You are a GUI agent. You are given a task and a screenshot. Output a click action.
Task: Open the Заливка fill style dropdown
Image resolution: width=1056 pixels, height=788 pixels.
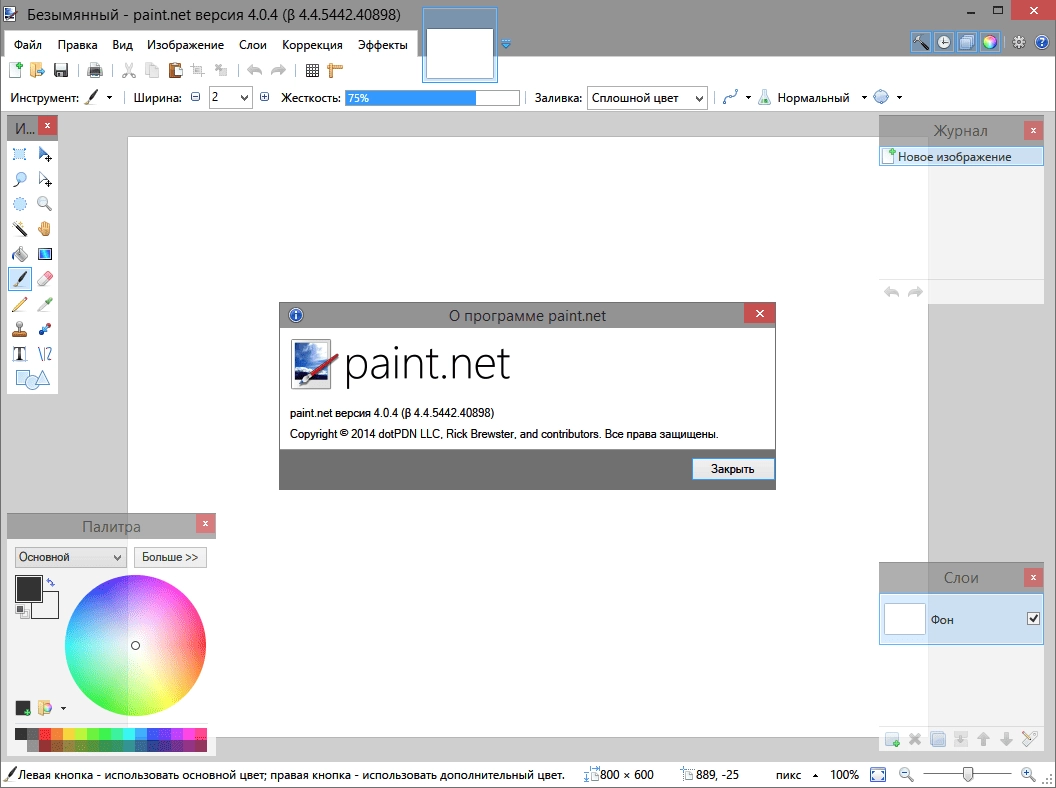point(647,98)
